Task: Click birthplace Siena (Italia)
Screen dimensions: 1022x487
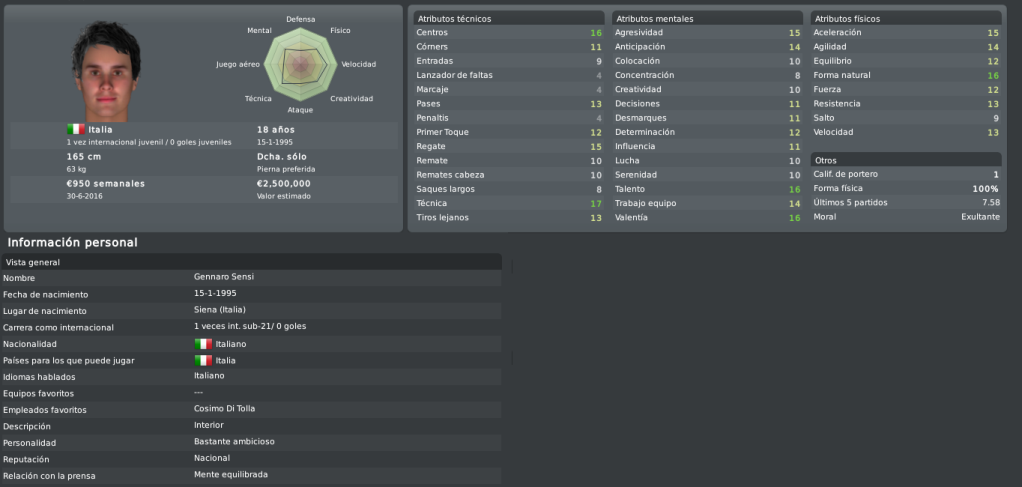Action: [220, 310]
